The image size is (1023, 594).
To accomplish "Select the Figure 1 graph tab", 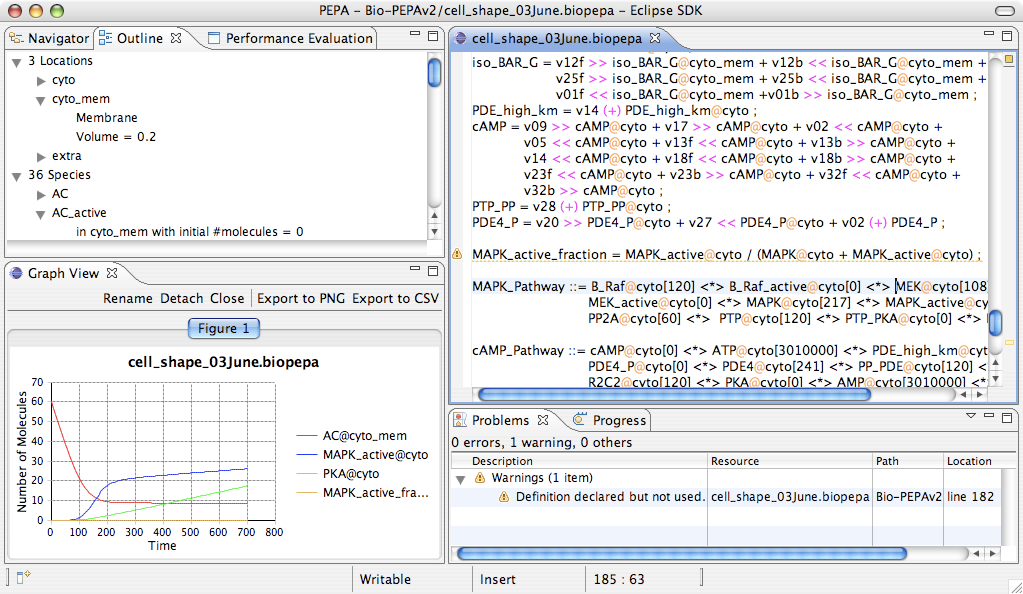I will tap(224, 328).
